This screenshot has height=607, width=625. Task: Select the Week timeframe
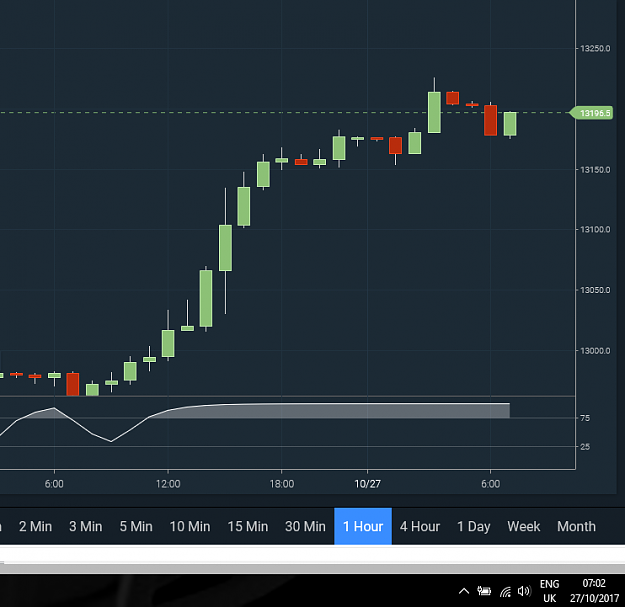523,526
